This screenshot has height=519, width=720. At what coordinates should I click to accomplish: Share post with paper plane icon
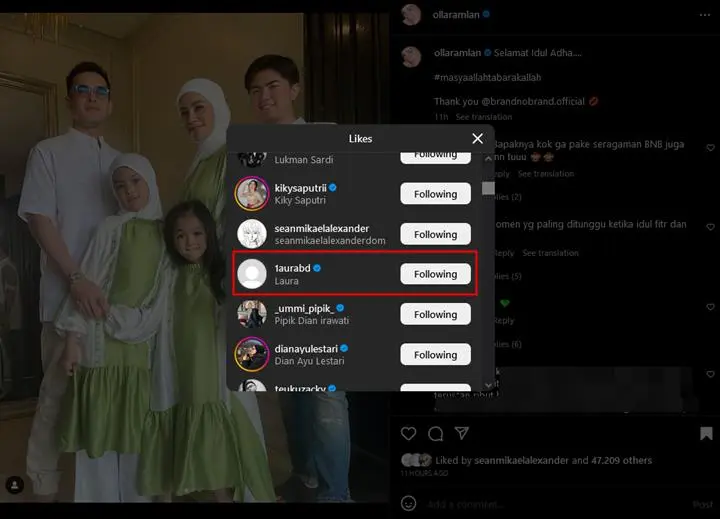pos(461,433)
